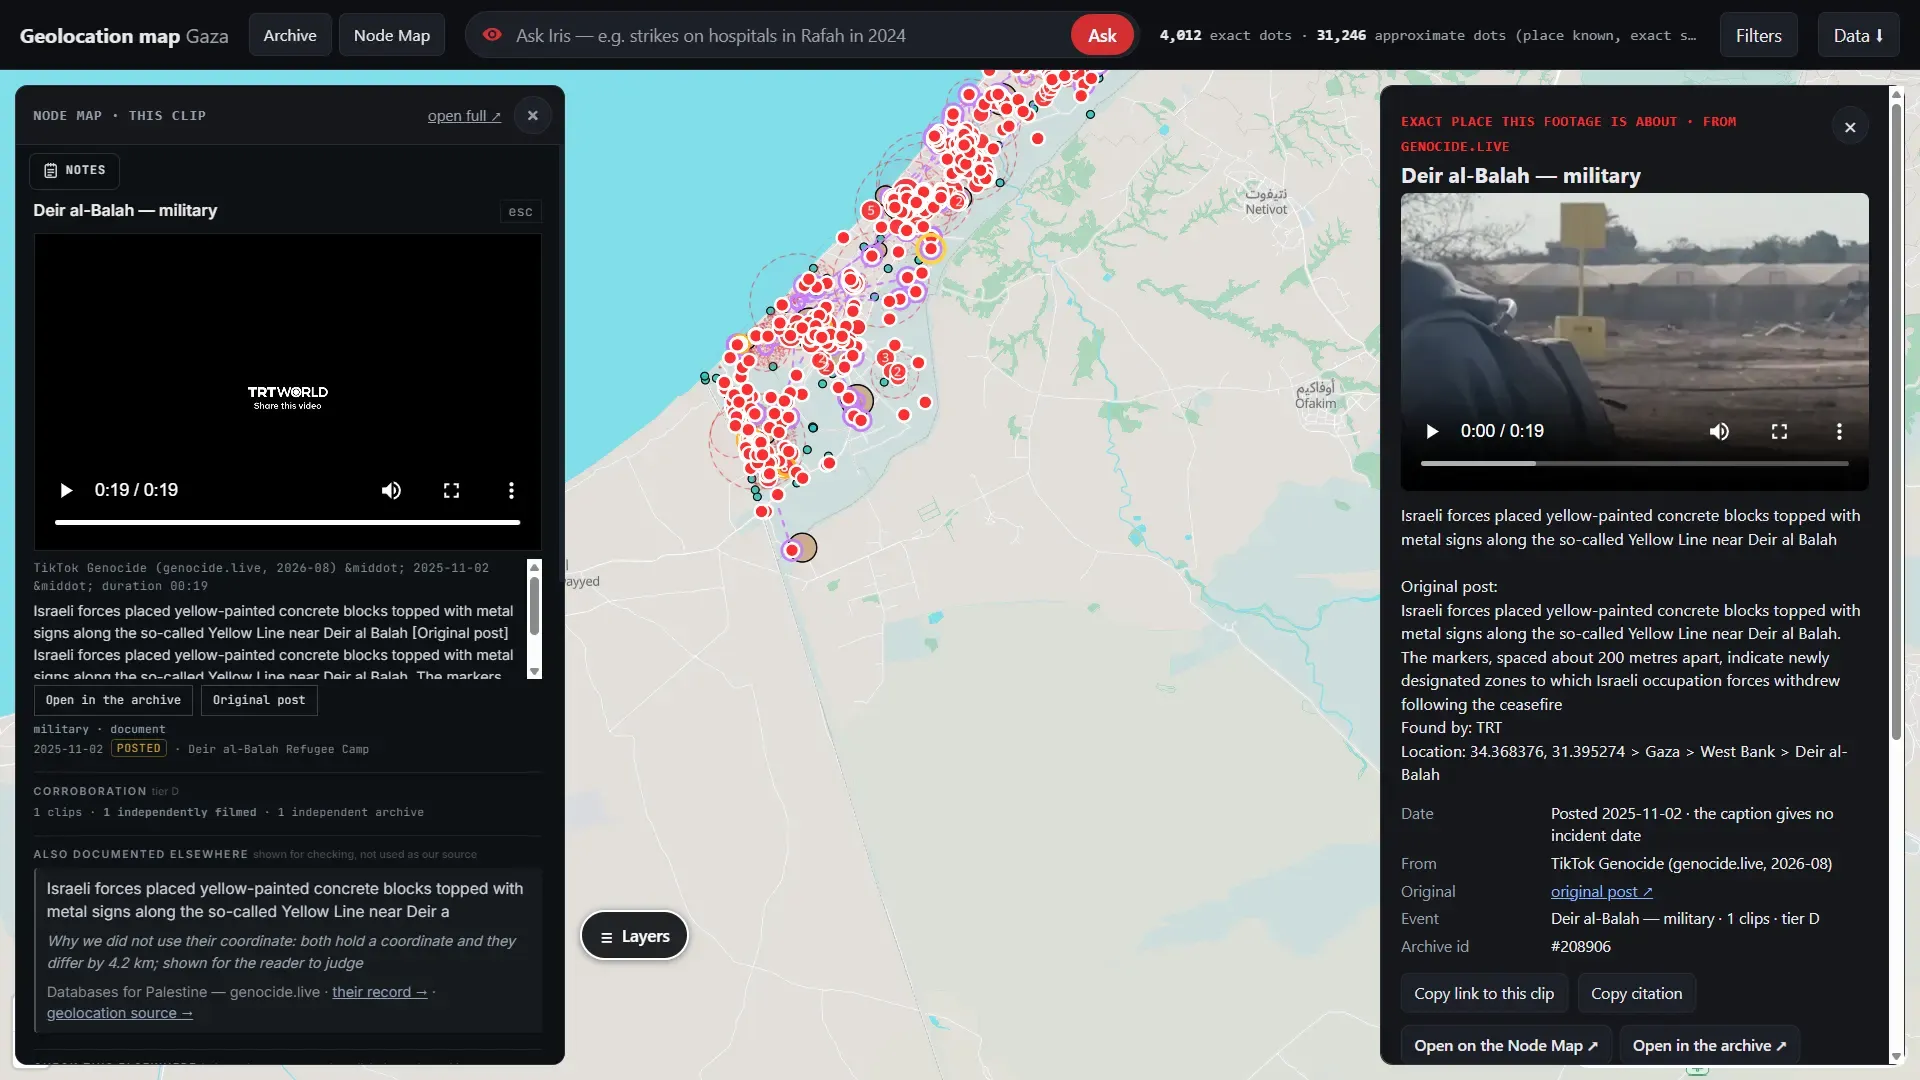
Task: Open the Original post button in left panel
Action: click(259, 700)
